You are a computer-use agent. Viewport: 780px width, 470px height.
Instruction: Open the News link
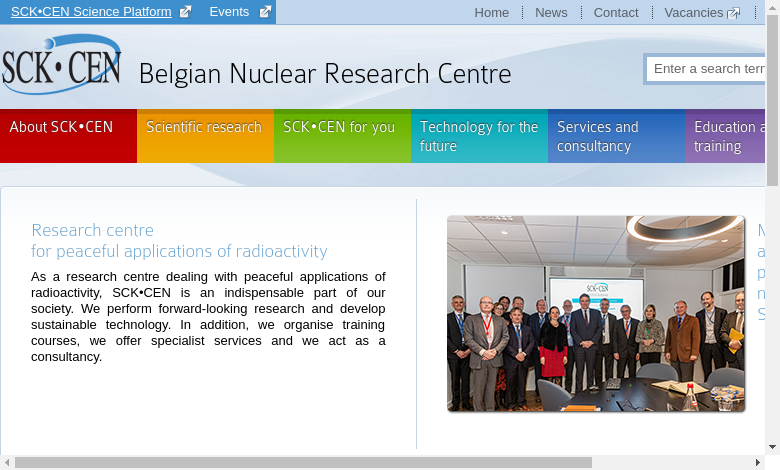tap(551, 12)
